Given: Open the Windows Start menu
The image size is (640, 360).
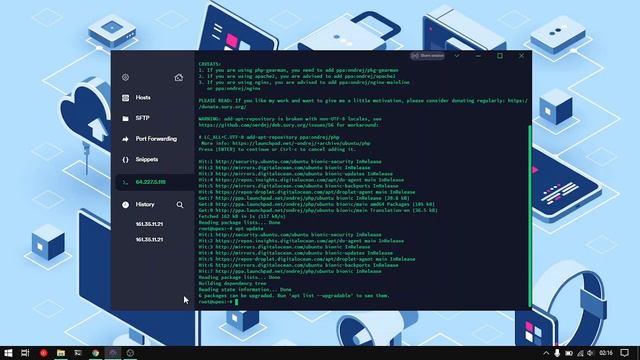Looking at the screenshot, I should [x=8, y=353].
